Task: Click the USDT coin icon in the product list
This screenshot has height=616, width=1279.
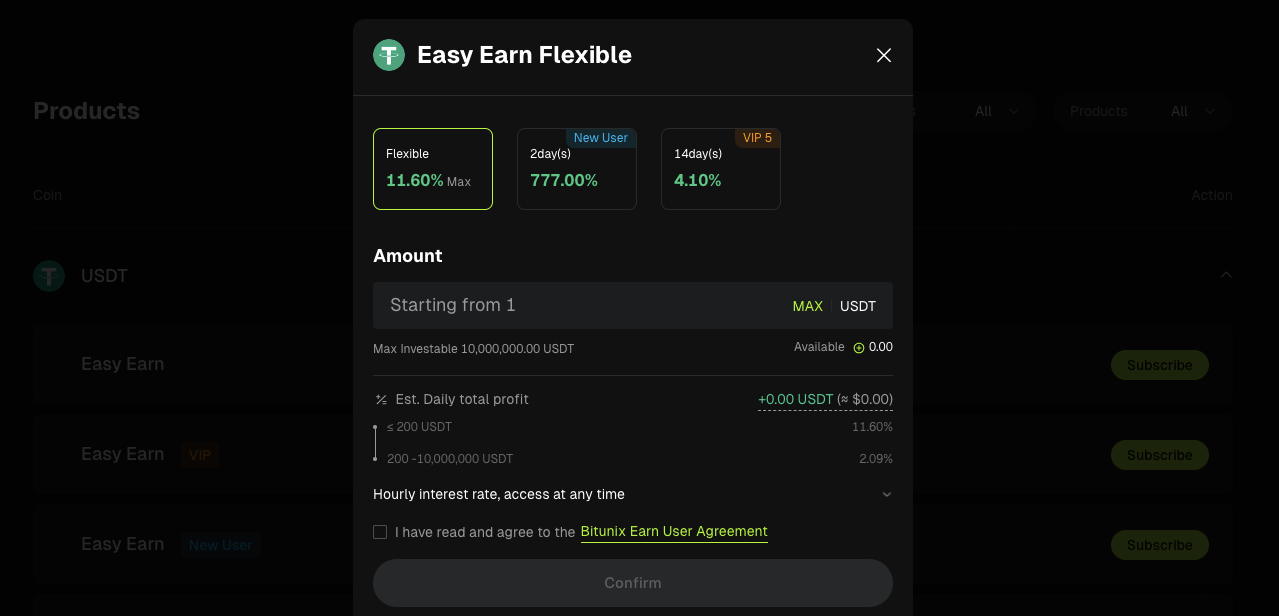Action: point(48,275)
